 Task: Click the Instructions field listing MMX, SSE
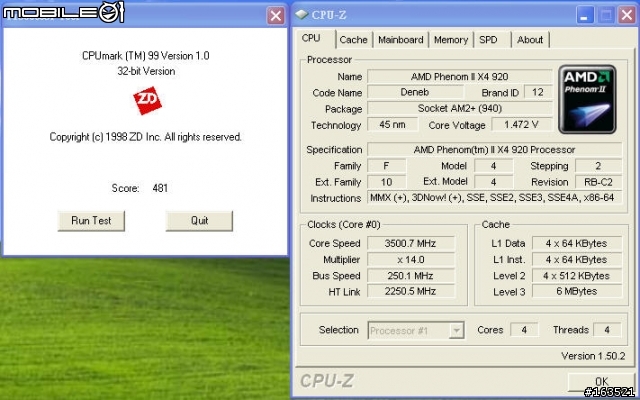[494, 198]
